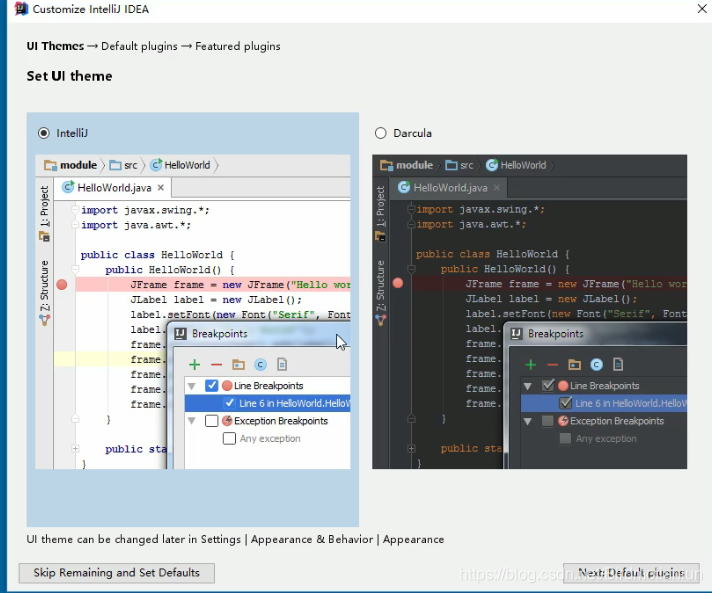Toggle Line 6 in HelloWorld checkbox in Darcula preview
This screenshot has height=593, width=712.
click(x=565, y=403)
